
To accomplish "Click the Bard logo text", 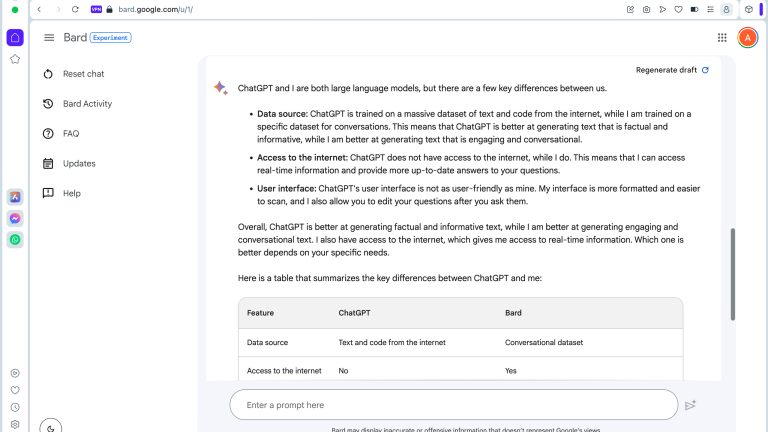I will pyautogui.click(x=75, y=38).
